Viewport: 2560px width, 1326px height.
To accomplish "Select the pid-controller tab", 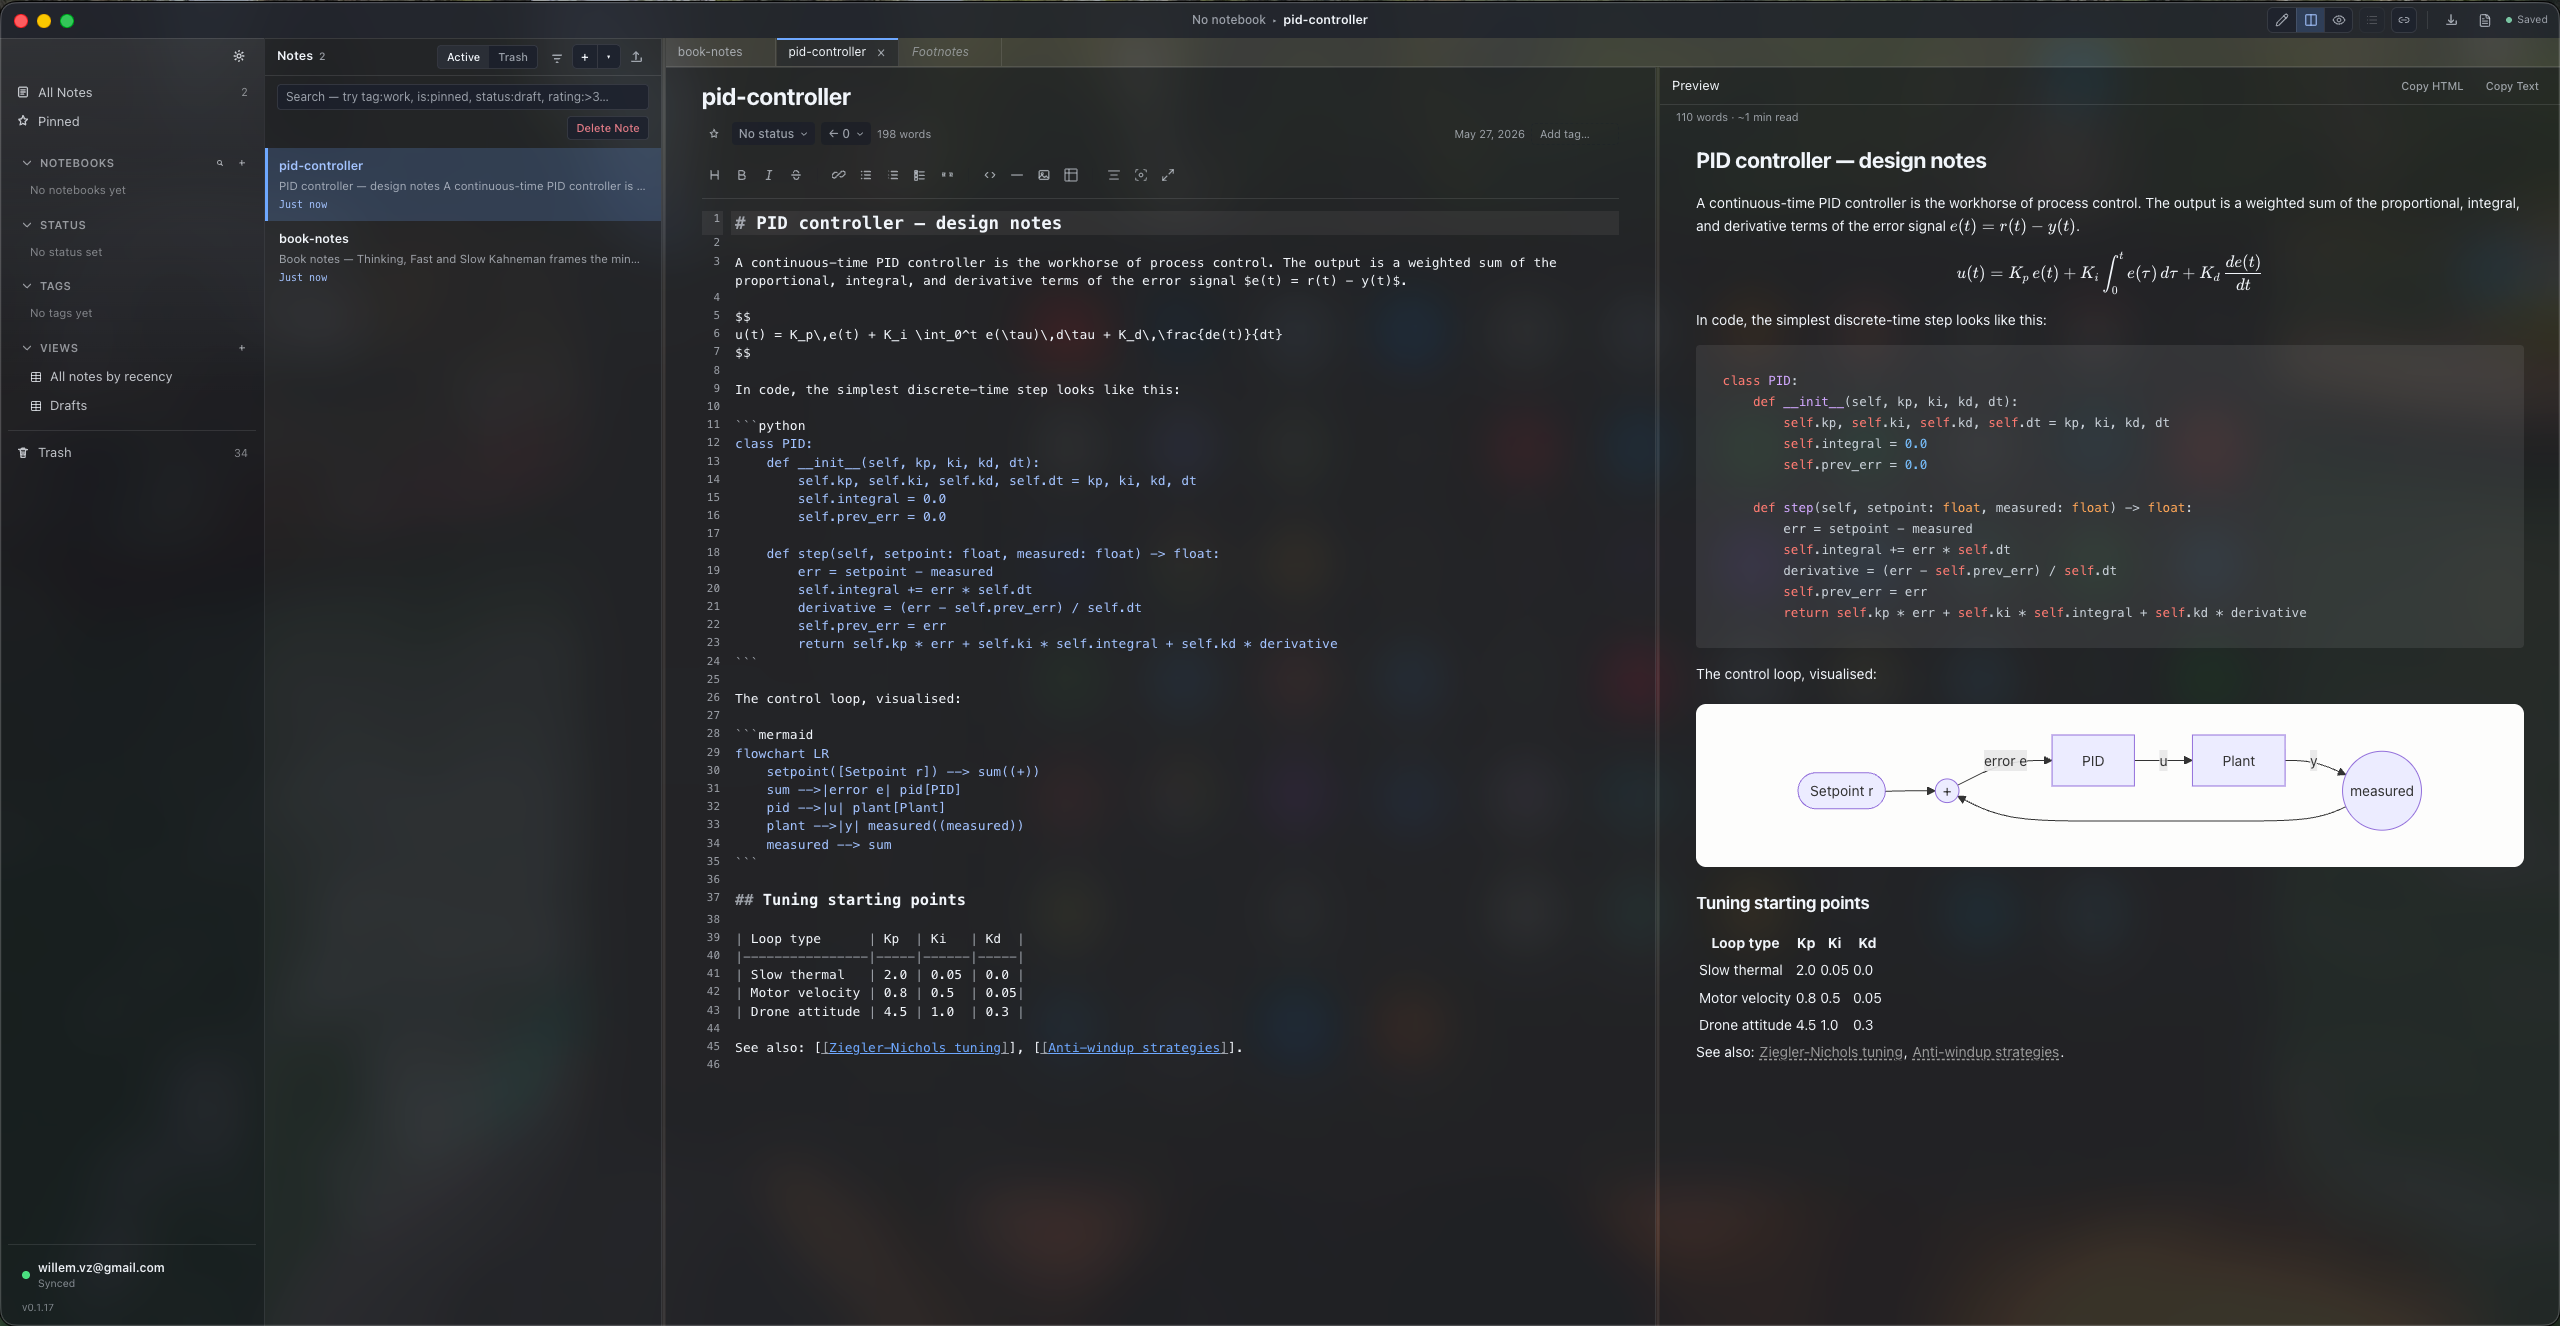I will [826, 52].
